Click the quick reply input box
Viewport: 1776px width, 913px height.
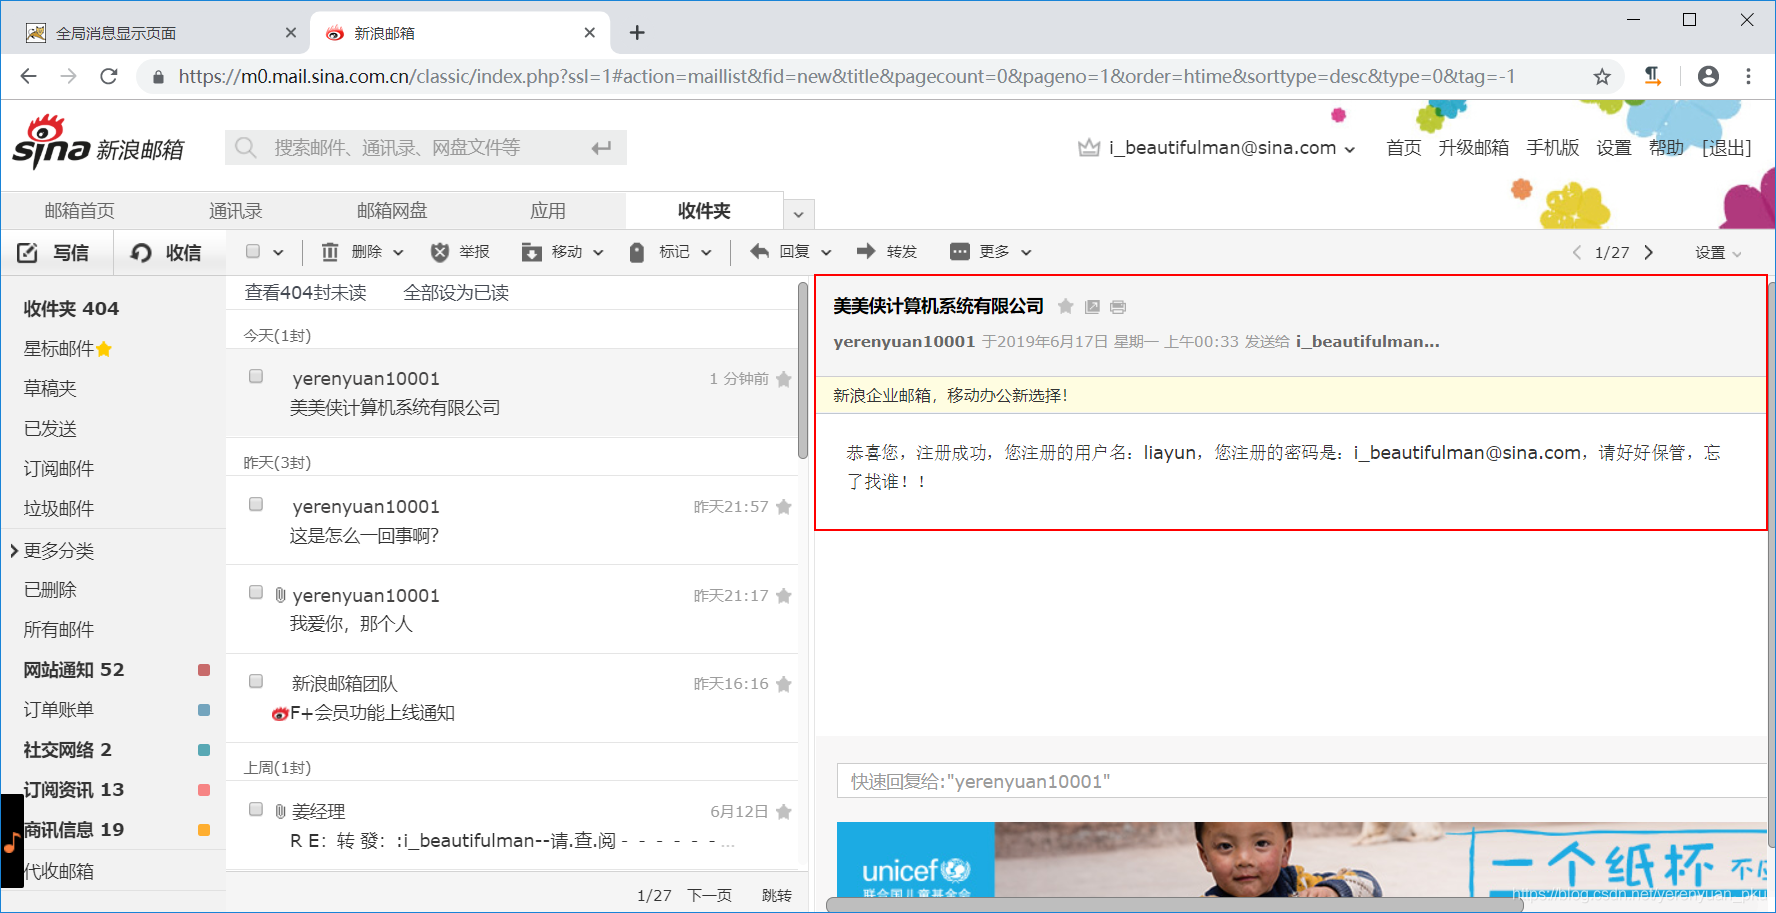[1302, 781]
